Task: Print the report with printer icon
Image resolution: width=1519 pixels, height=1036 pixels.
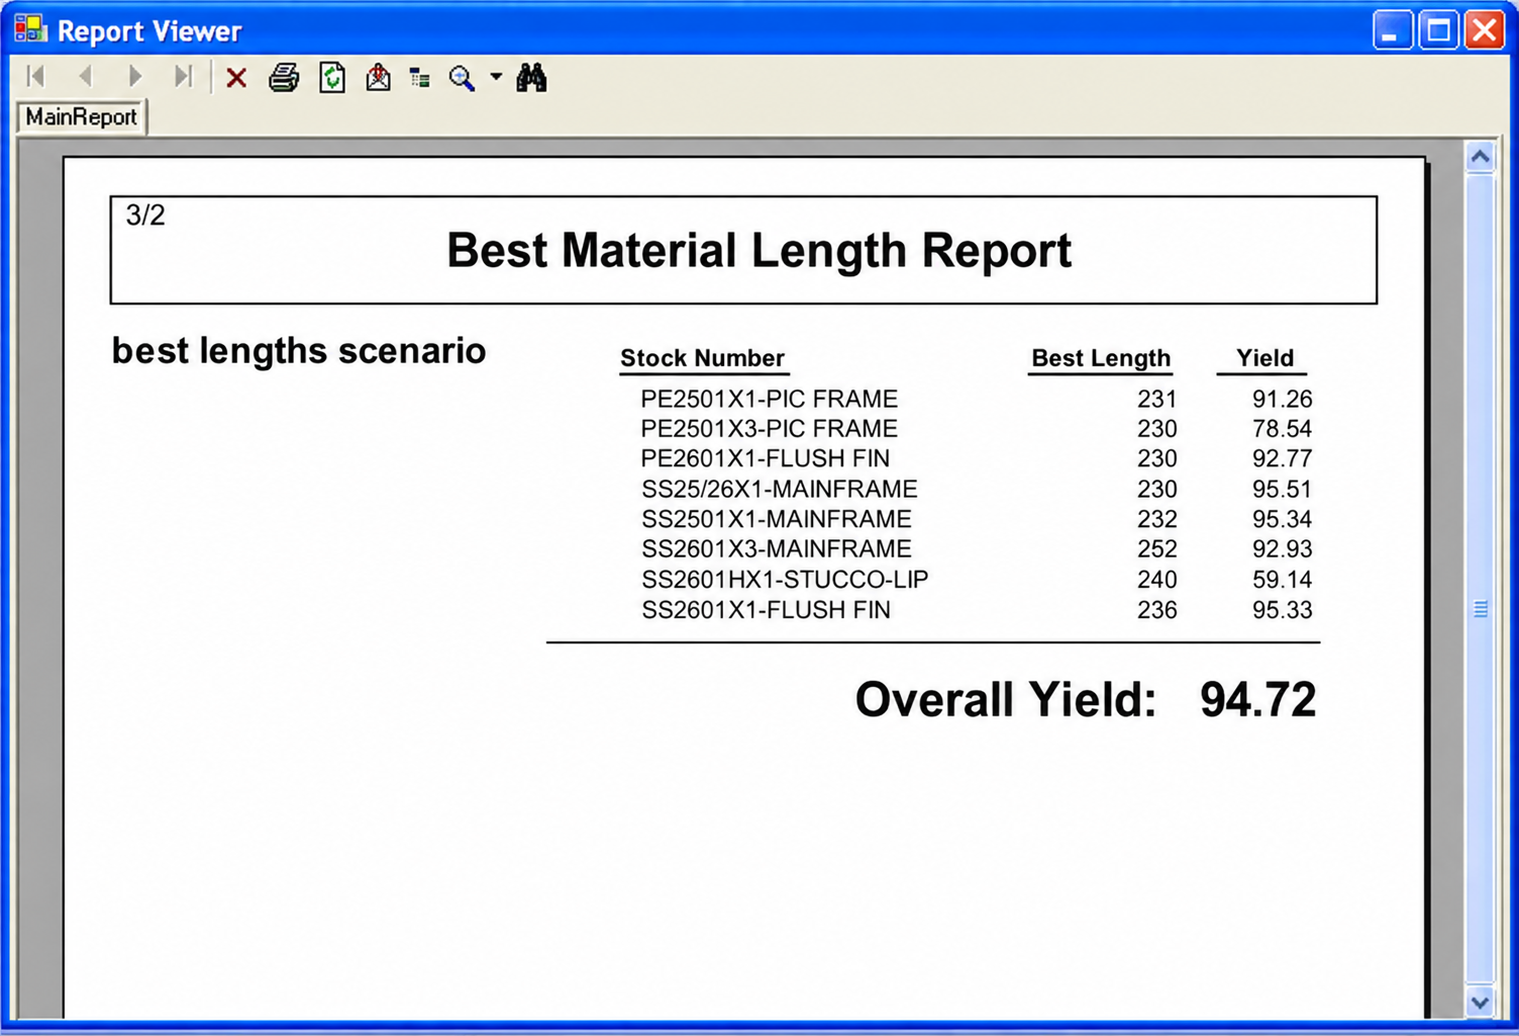Action: (284, 78)
